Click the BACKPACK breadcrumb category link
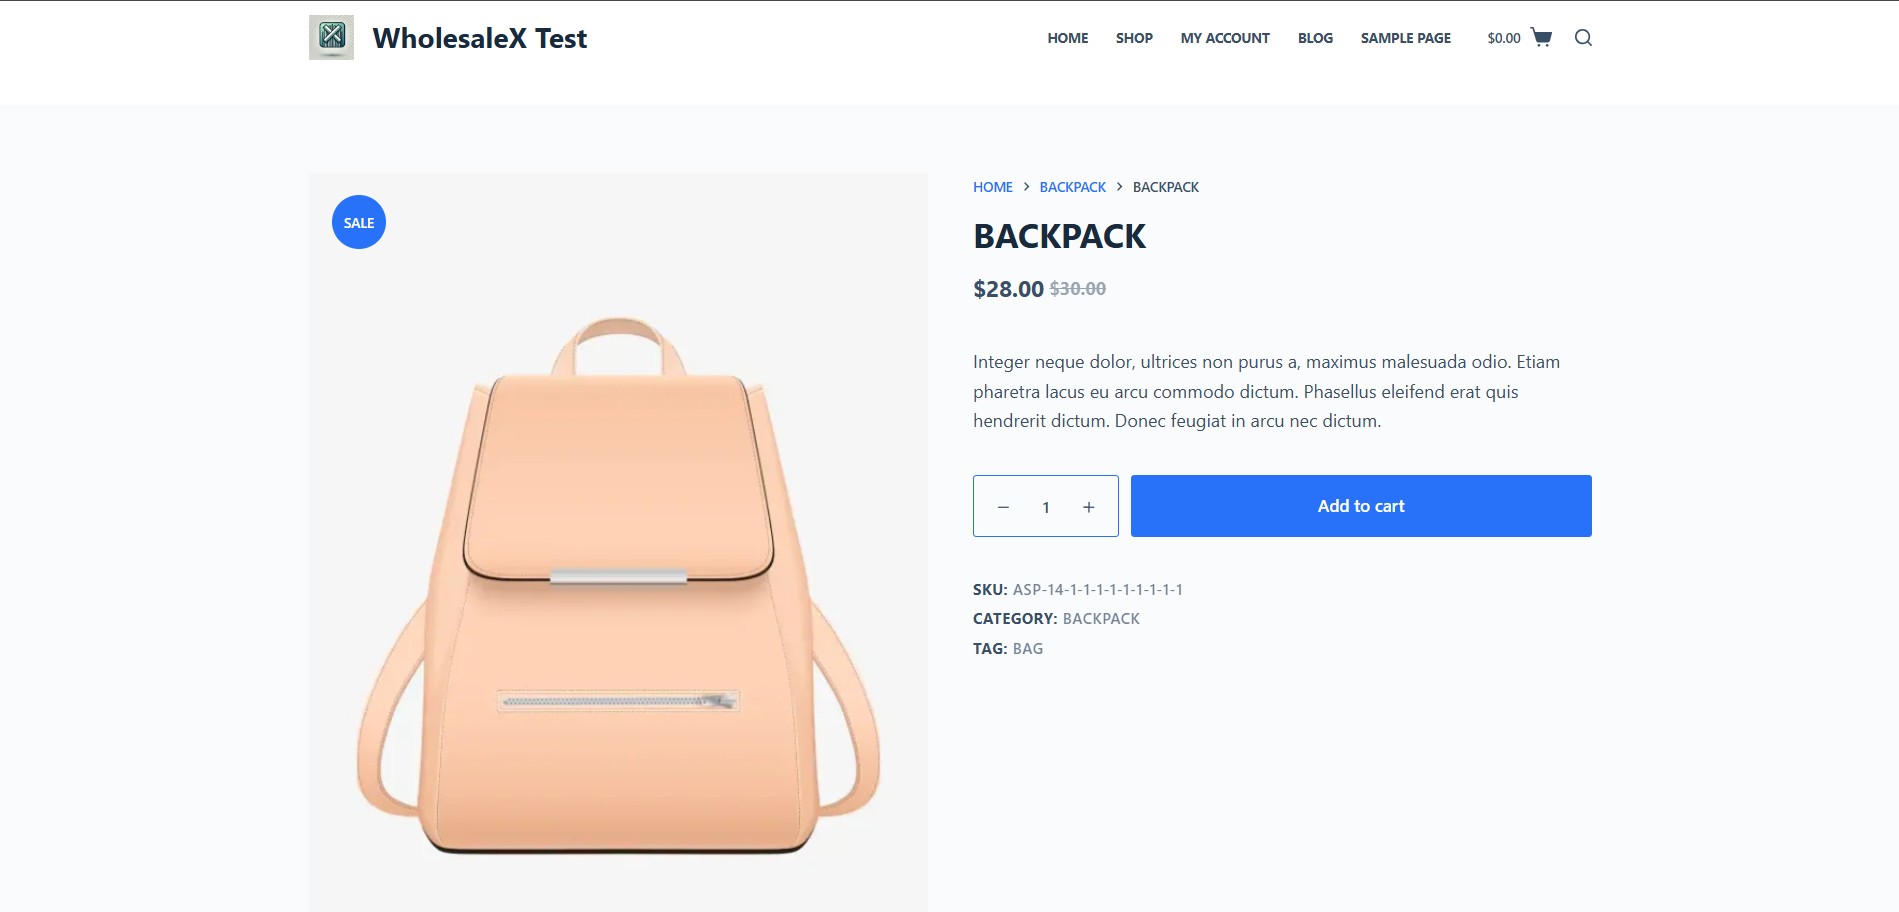1899x912 pixels. (x=1073, y=187)
